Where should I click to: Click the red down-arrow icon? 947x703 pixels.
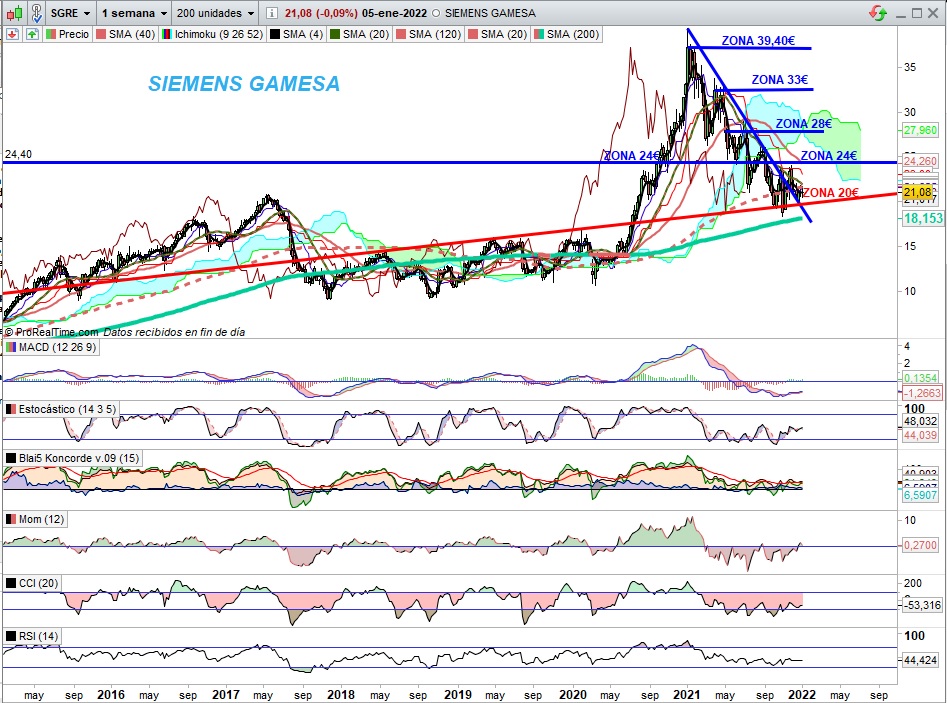pos(13,34)
